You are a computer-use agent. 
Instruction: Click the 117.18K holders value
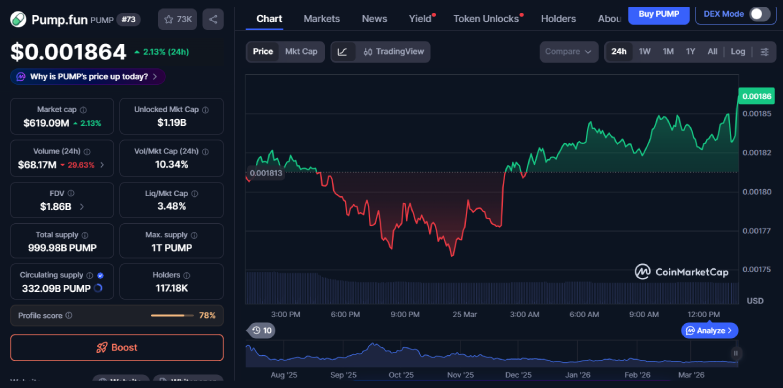click(171, 288)
